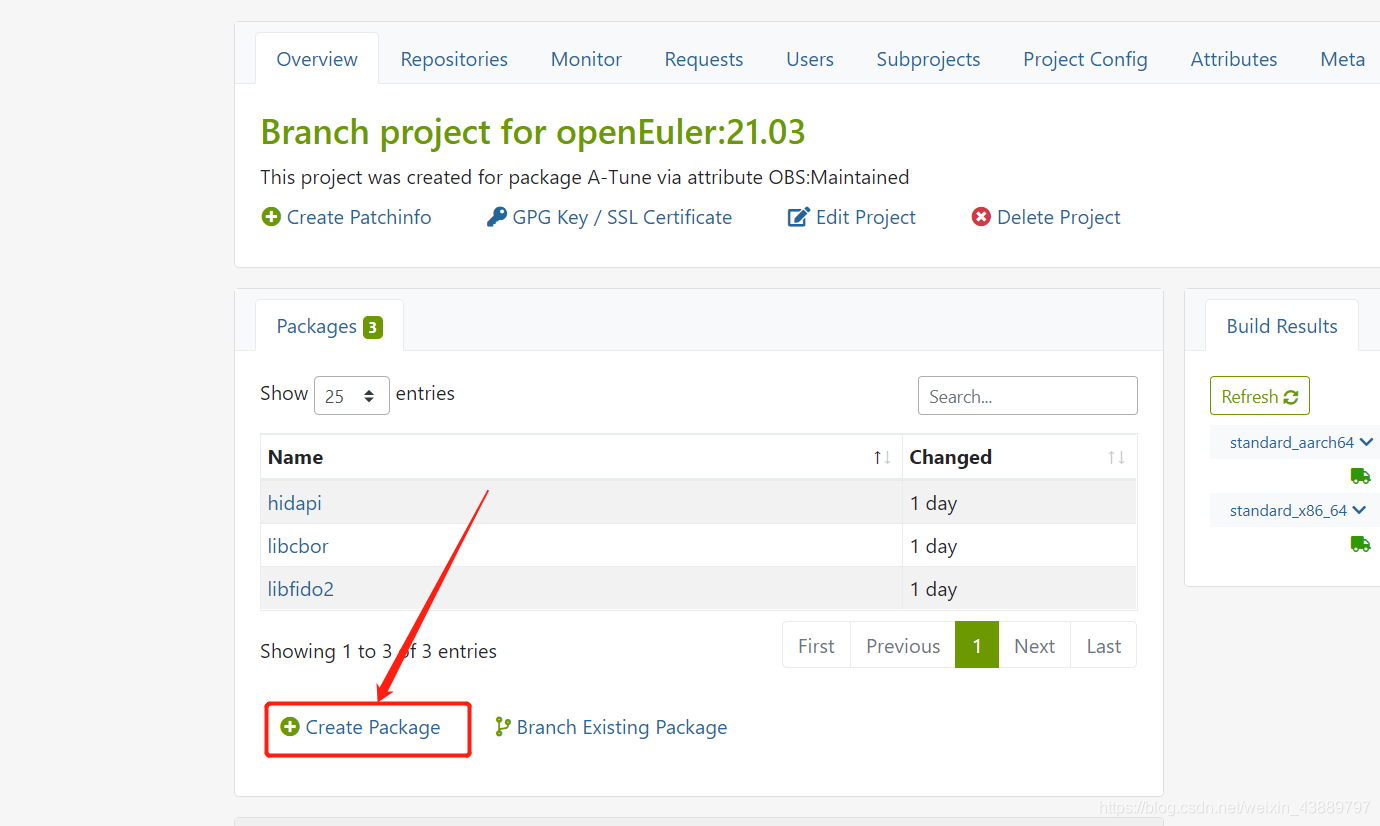Click the GPG Key / SSL Certificate key icon
This screenshot has height=826, width=1380.
(x=497, y=216)
